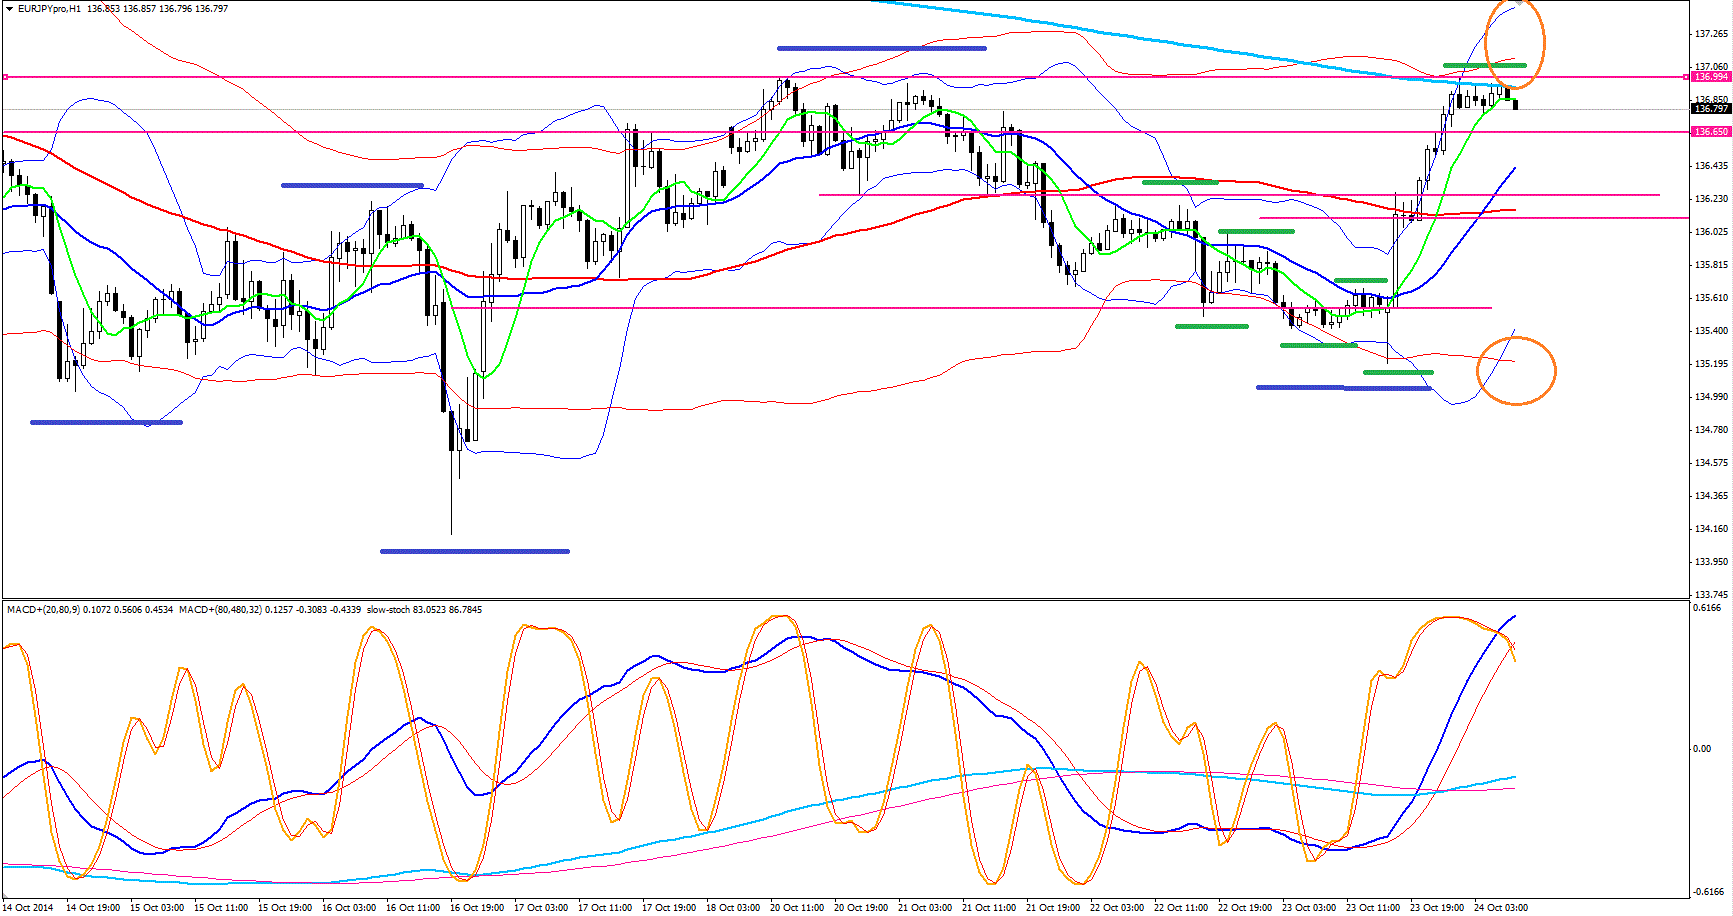Click the gray chart shift triangle marker
The height and width of the screenshot is (916, 1733).
coord(1519,3)
